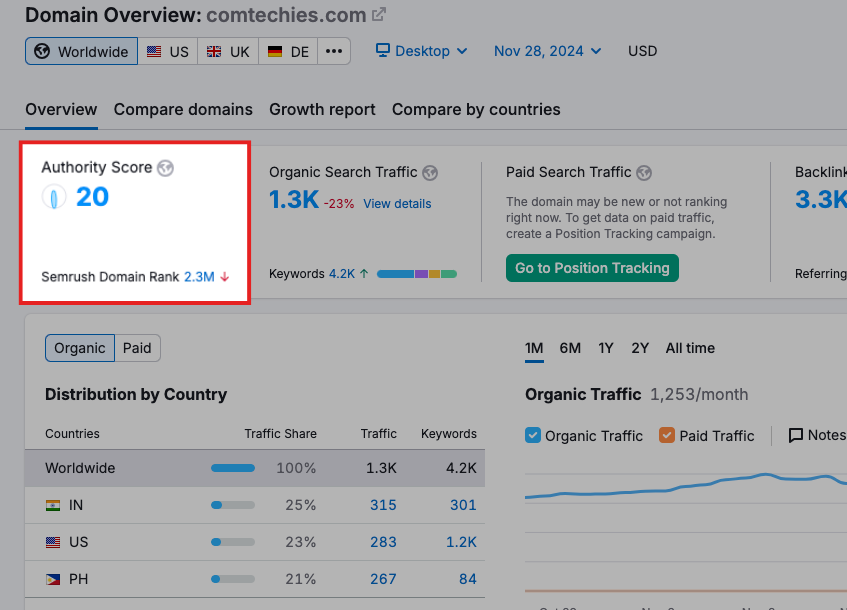Enable the Paid Traffic checkbox
This screenshot has width=847, height=610.
[x=666, y=435]
